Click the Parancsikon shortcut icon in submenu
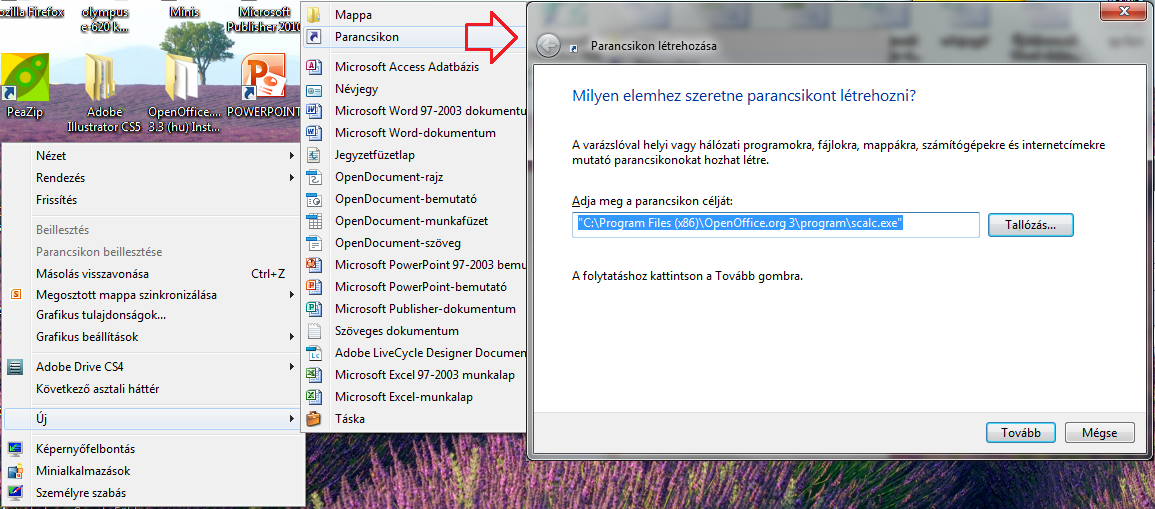This screenshot has height=509, width=1155. (x=315, y=36)
